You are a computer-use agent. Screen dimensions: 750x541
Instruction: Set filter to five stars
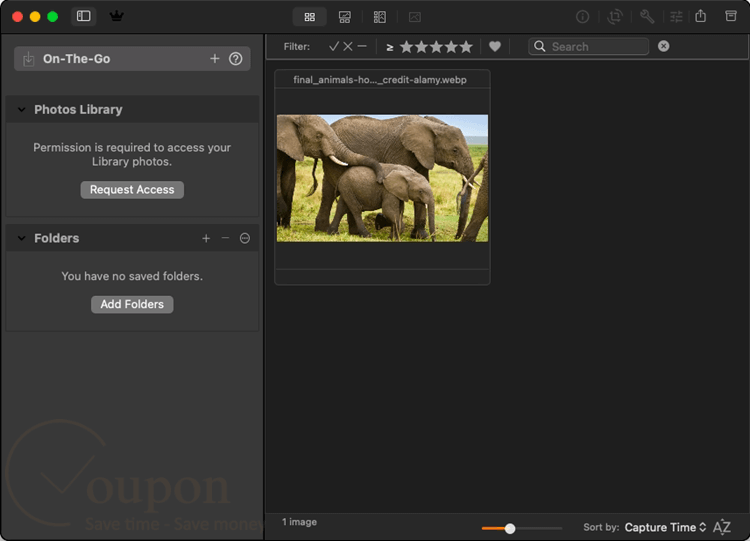pyautogui.click(x=466, y=46)
